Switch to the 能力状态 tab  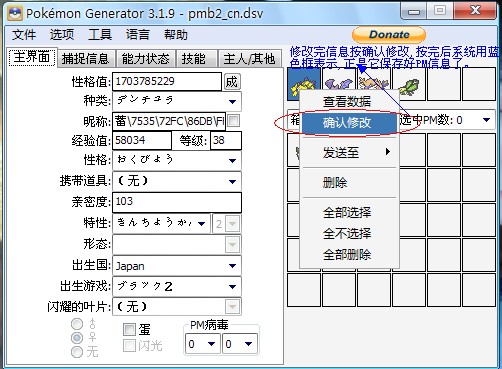pyautogui.click(x=145, y=59)
